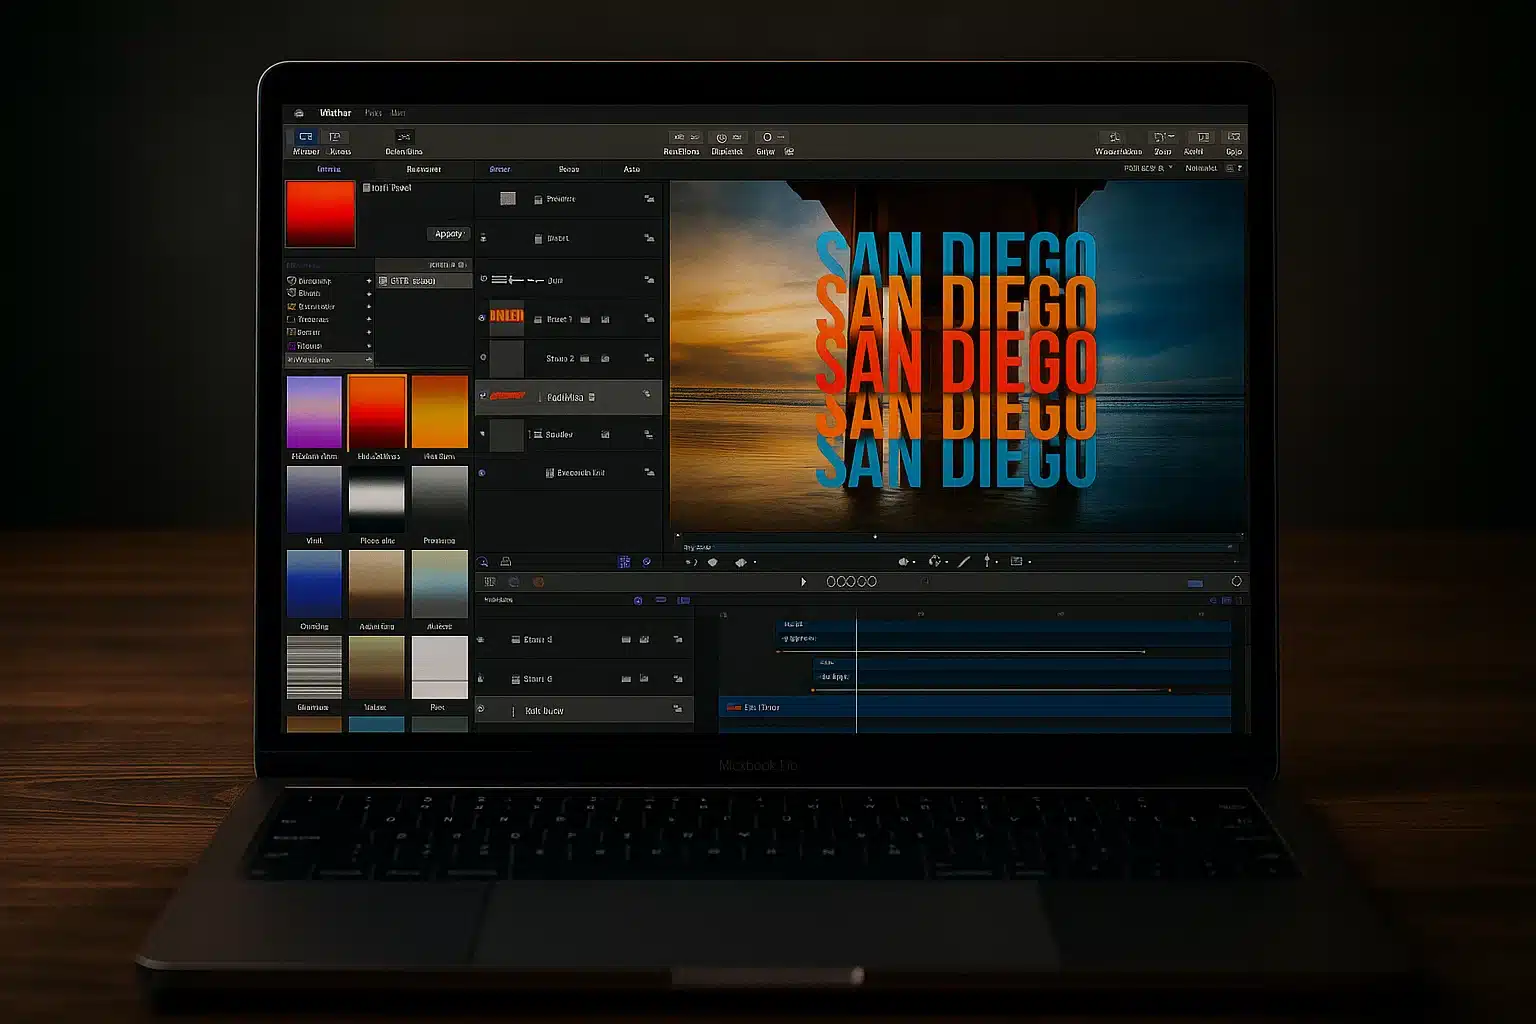
Task: Click the rectangle mask tool in canvas toolbar
Action: coord(1016,562)
